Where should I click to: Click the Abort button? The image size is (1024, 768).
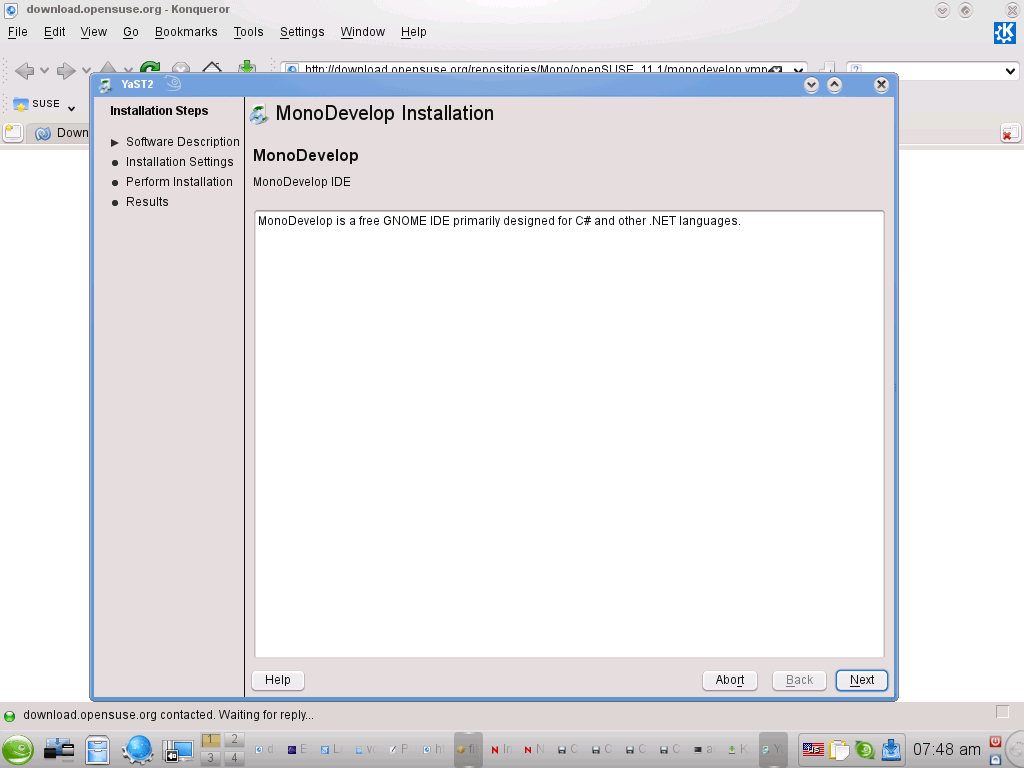(729, 680)
